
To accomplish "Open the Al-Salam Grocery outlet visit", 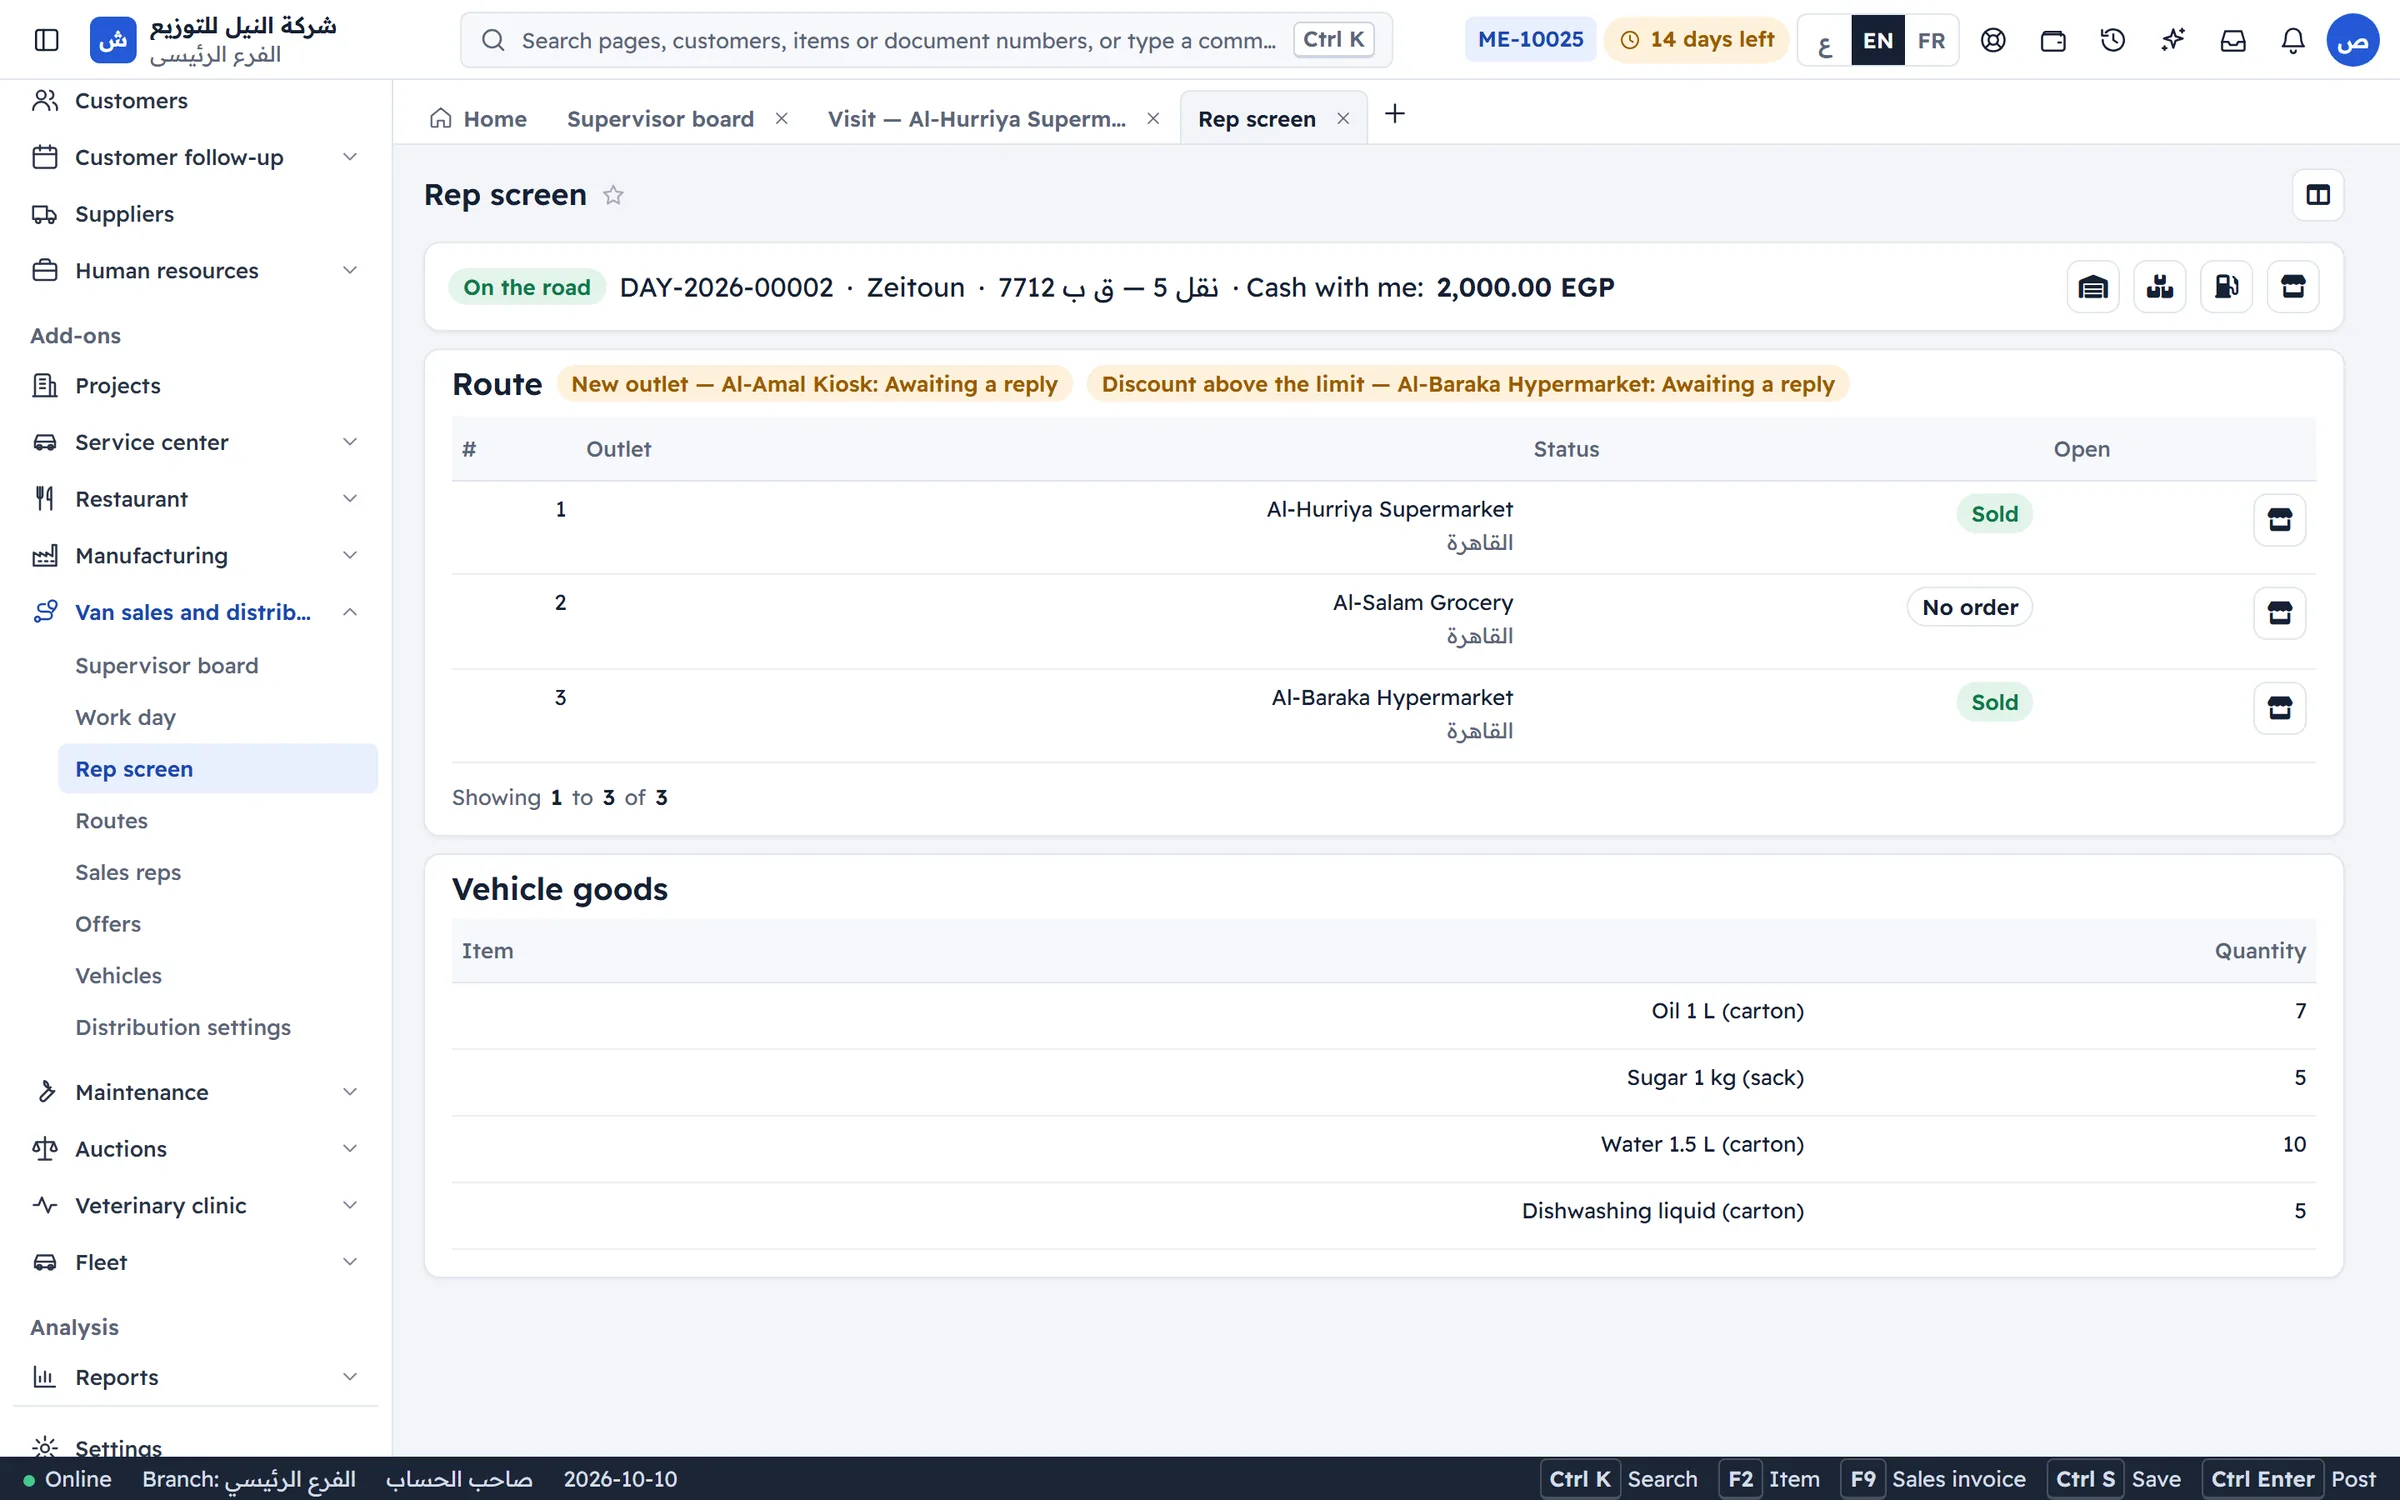I will [x=2280, y=613].
